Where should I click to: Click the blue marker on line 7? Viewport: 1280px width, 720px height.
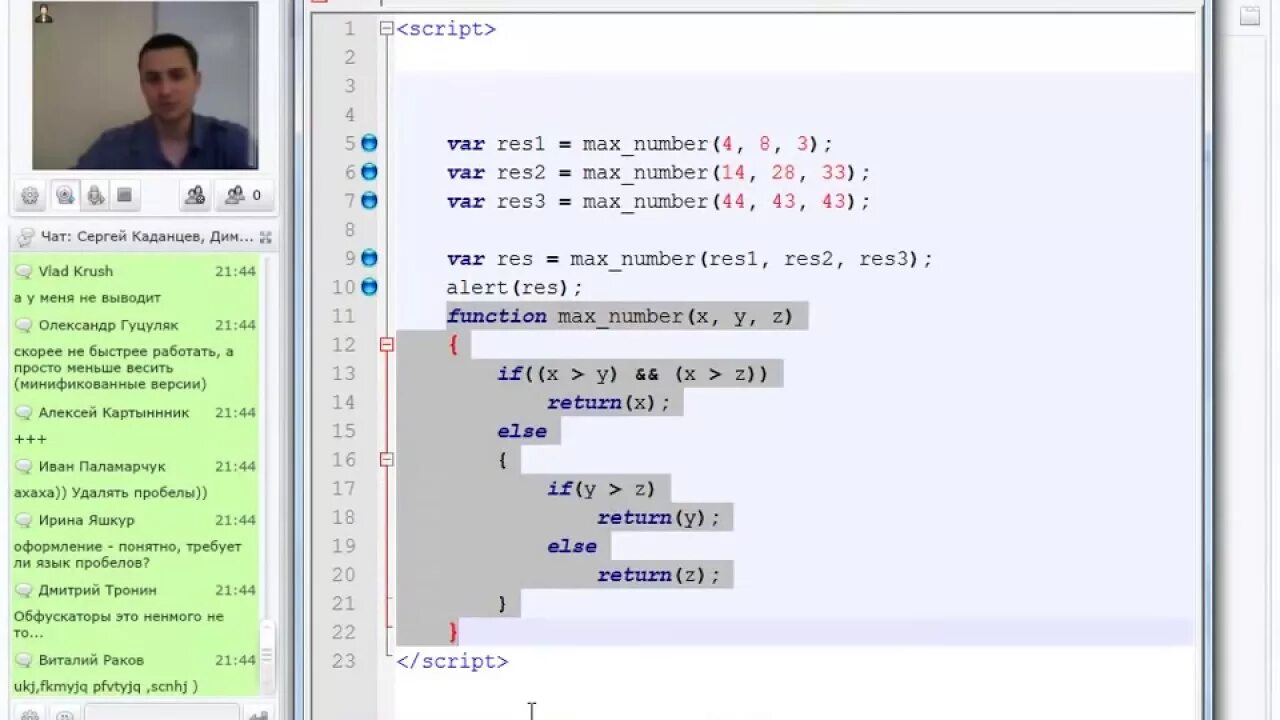click(x=369, y=201)
